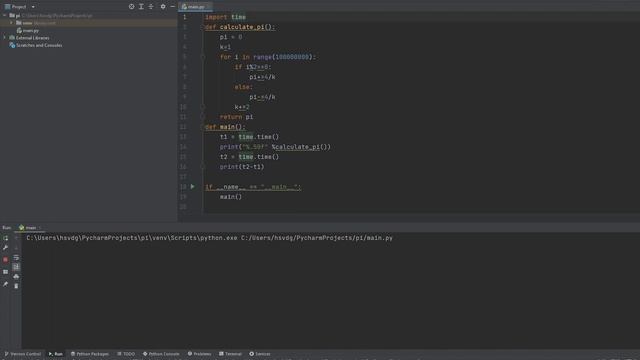Screen dimensions: 640x360
Task: Open the TODO tool window
Action: (126, 354)
